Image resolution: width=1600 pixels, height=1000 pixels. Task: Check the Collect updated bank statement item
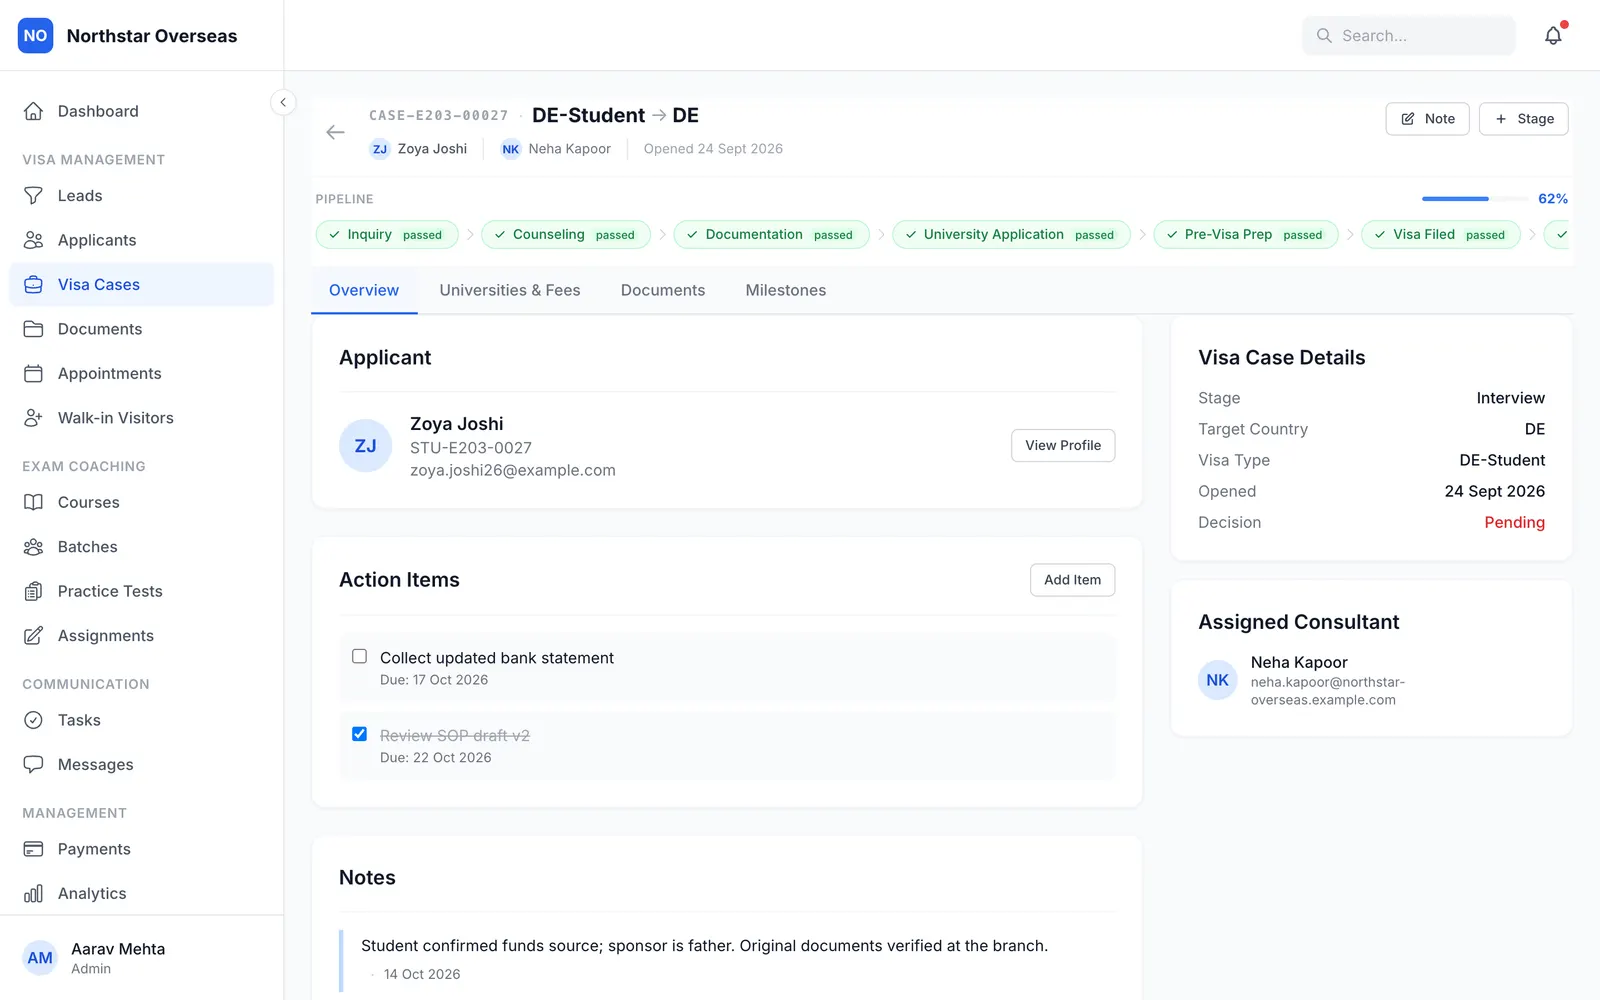(359, 657)
